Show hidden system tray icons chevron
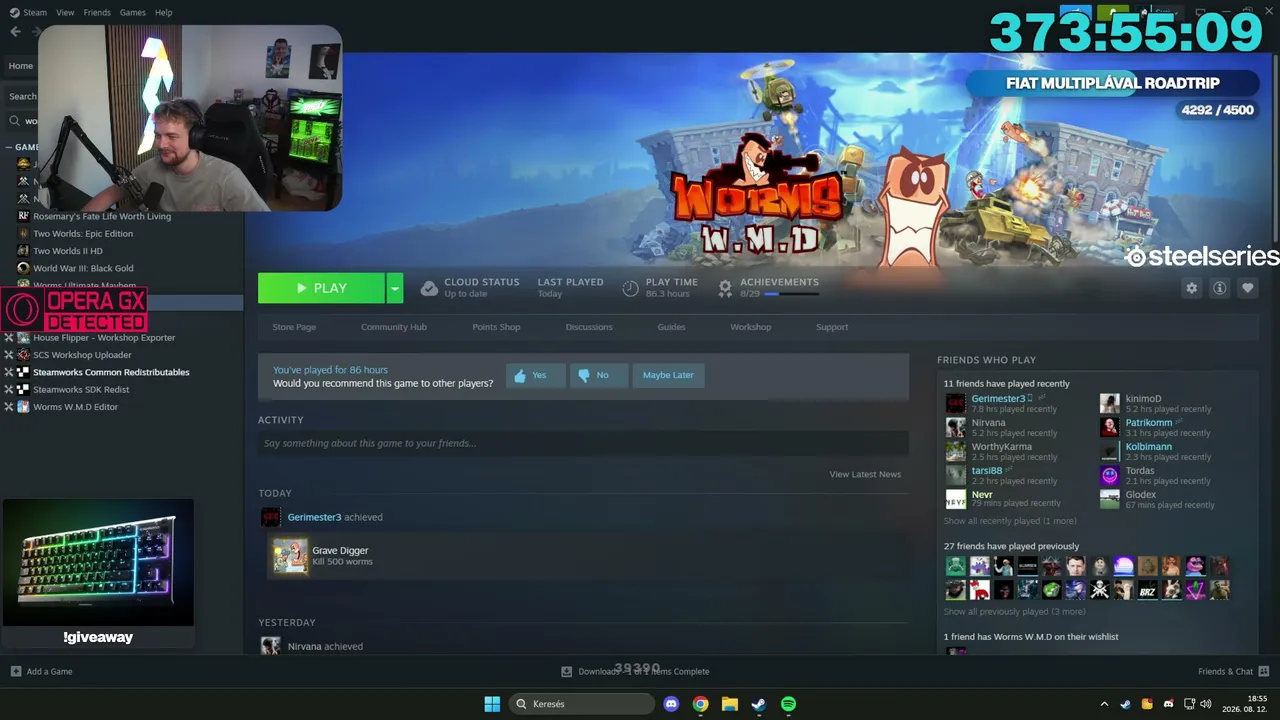The width and height of the screenshot is (1280, 720). point(1104,704)
